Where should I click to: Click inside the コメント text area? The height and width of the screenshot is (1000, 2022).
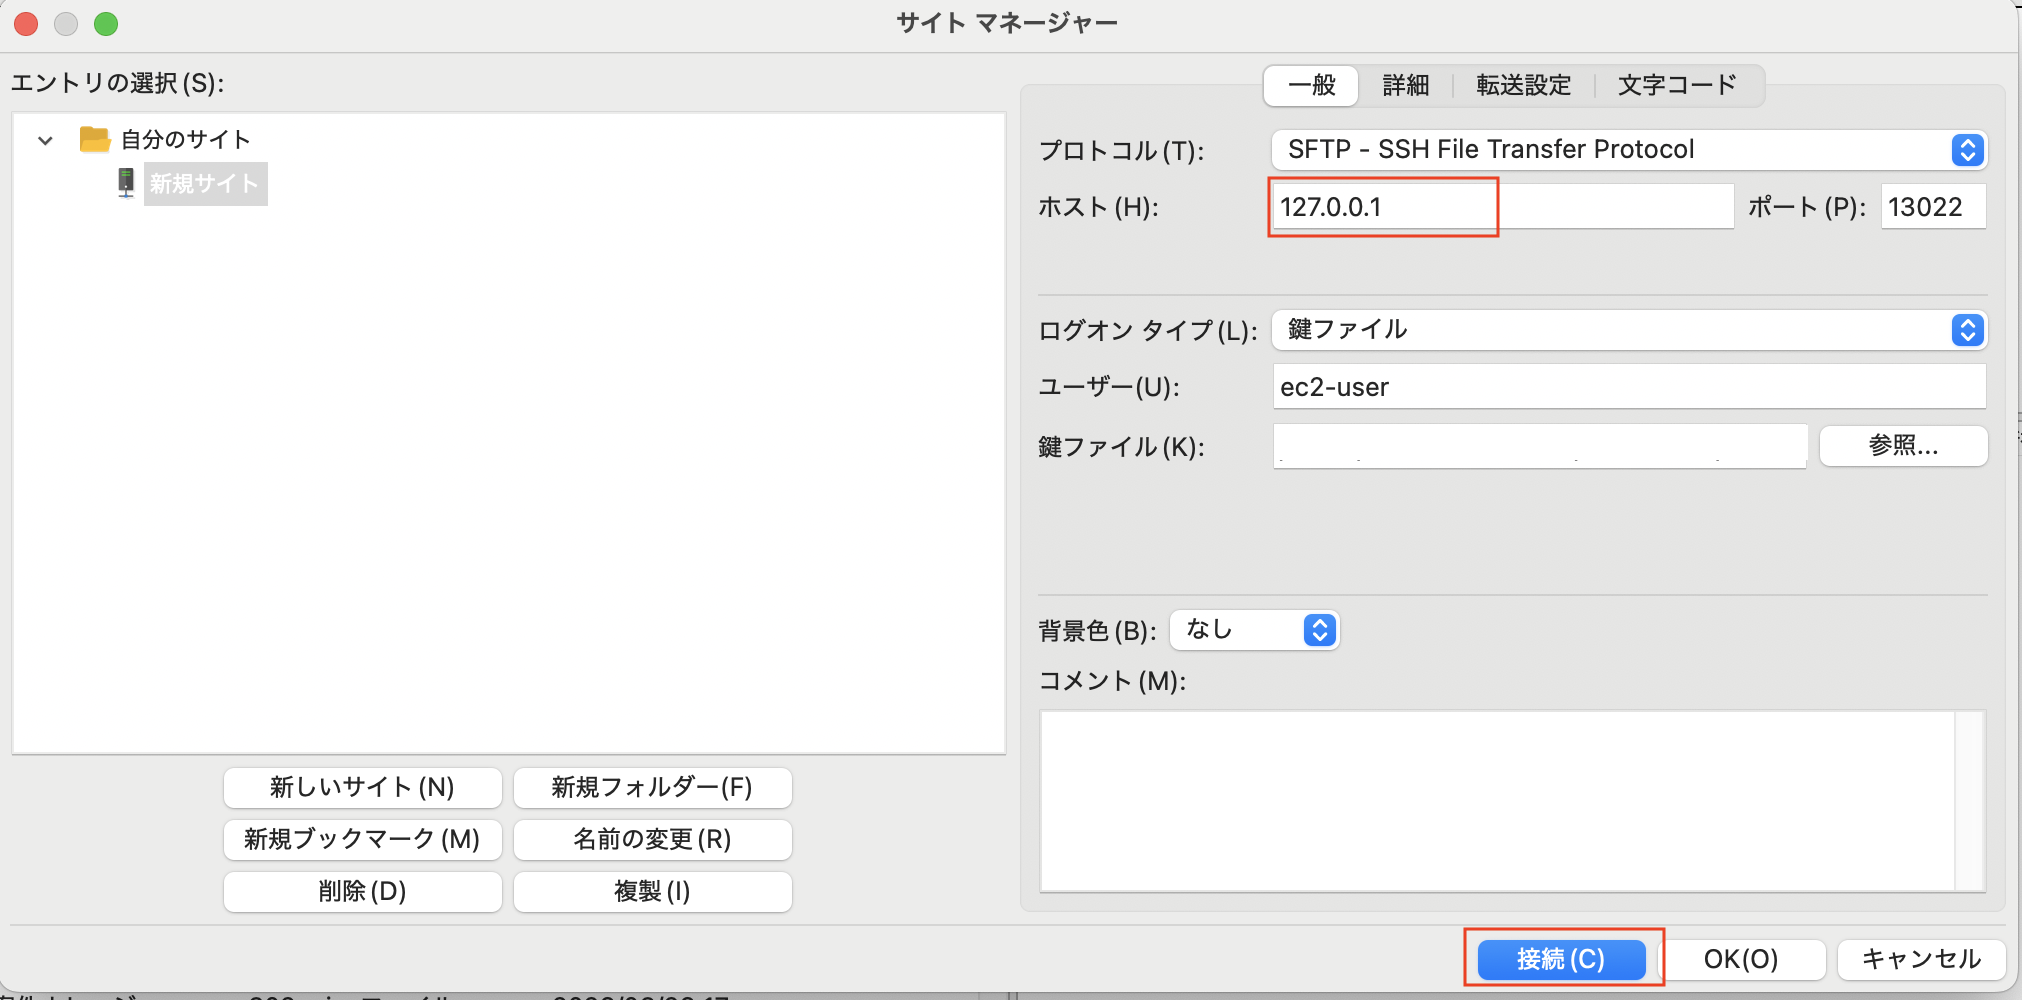point(1500,800)
